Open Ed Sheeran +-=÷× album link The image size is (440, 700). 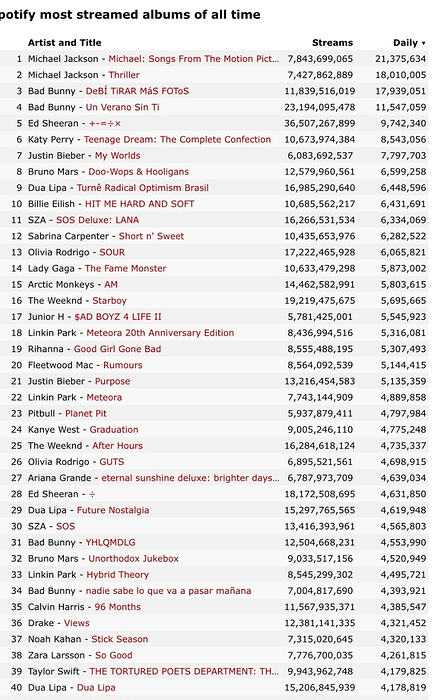[105, 123]
